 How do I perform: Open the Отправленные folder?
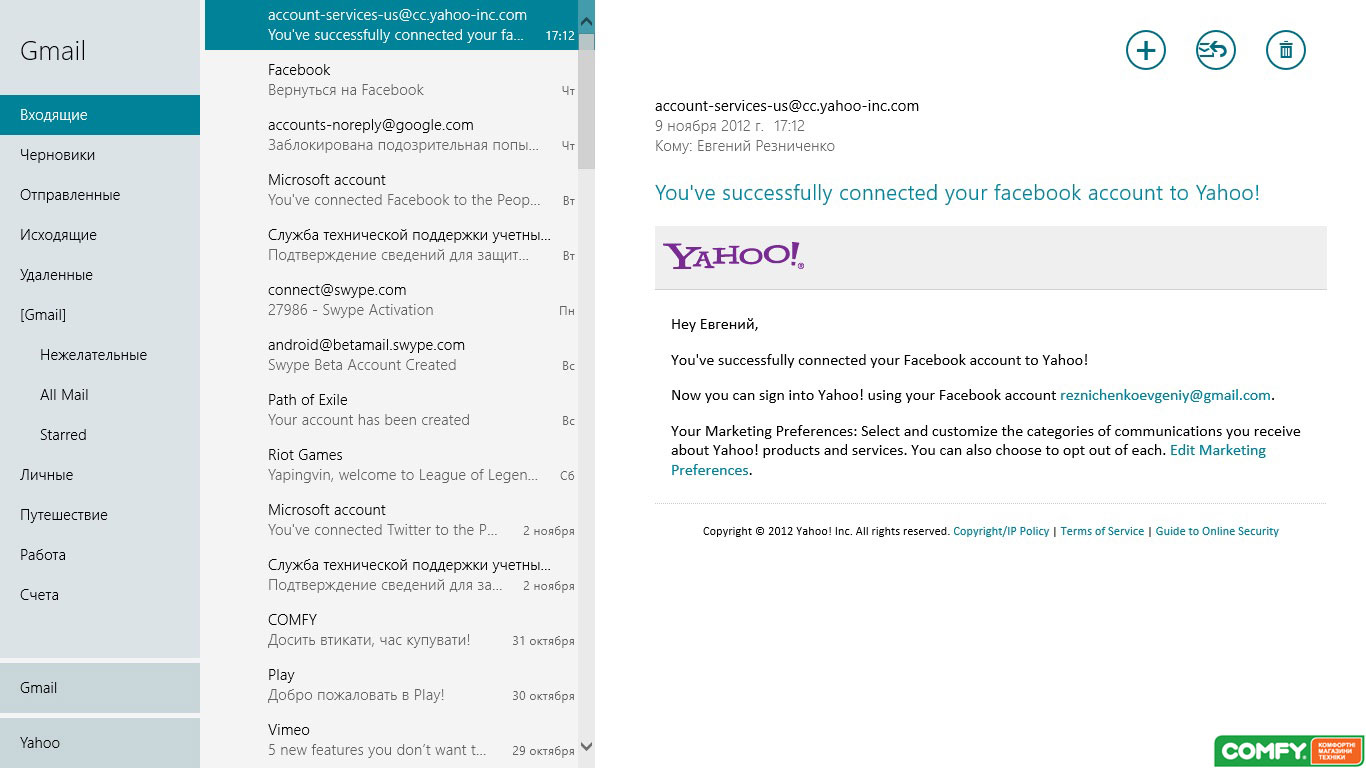point(100,195)
